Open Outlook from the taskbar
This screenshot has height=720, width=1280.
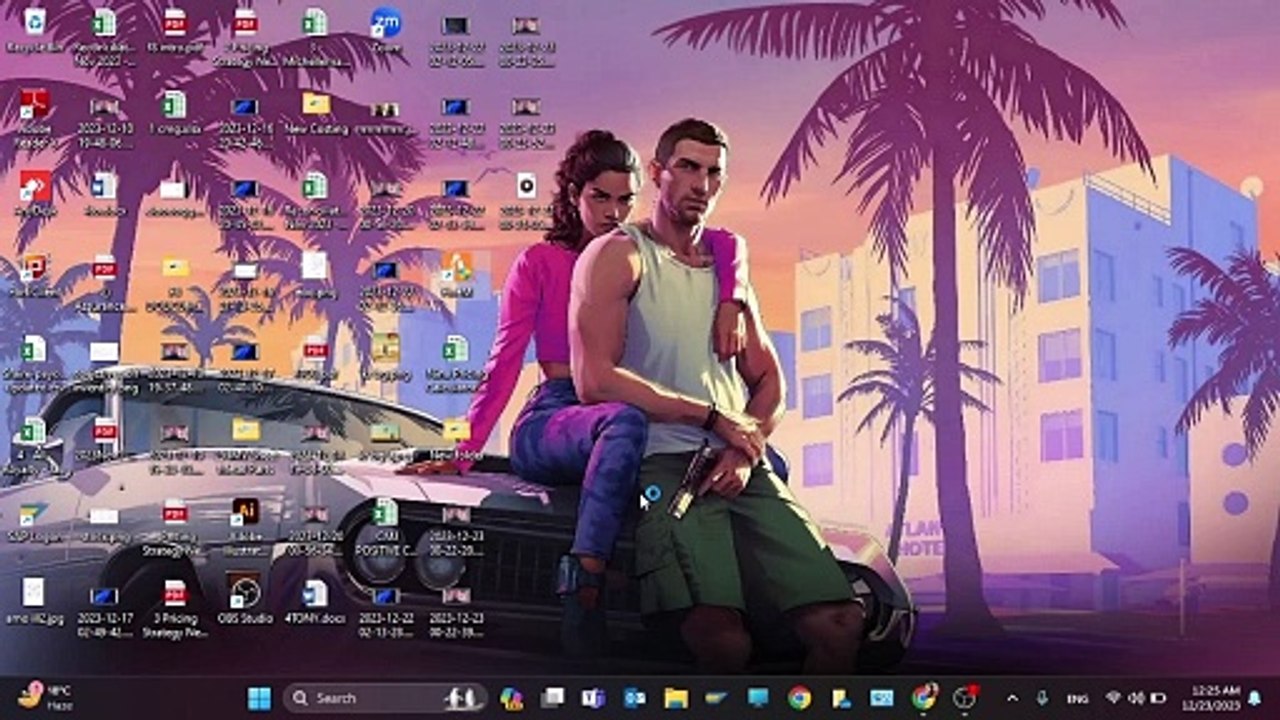pyautogui.click(x=634, y=698)
